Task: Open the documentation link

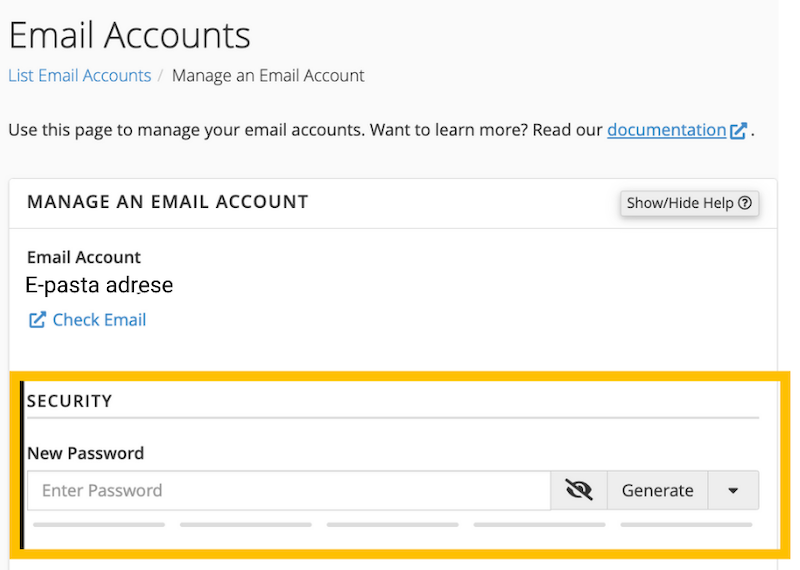Action: coord(666,130)
